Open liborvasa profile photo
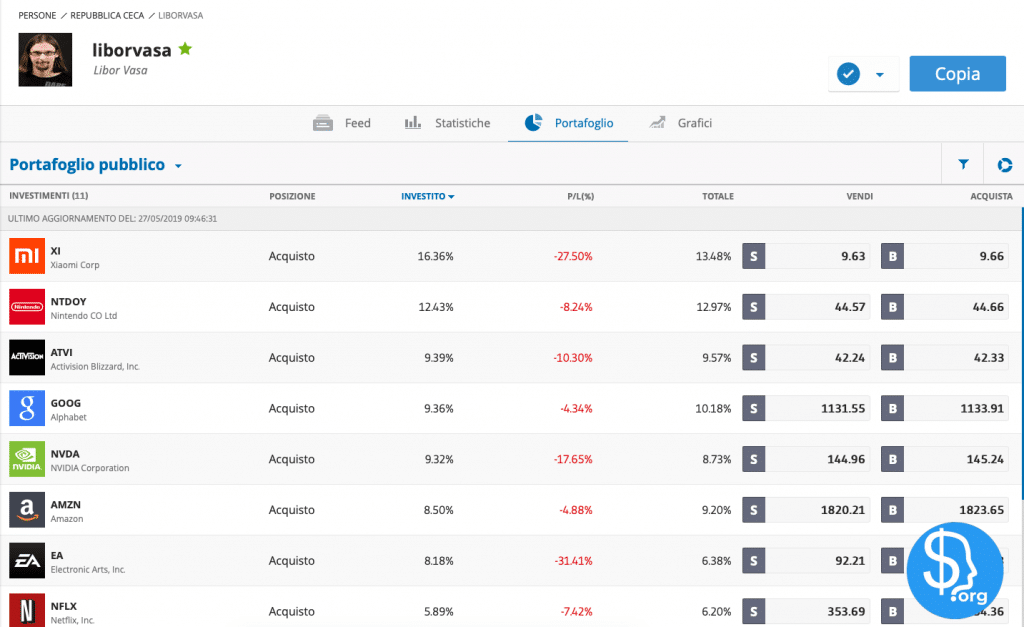 tap(45, 60)
